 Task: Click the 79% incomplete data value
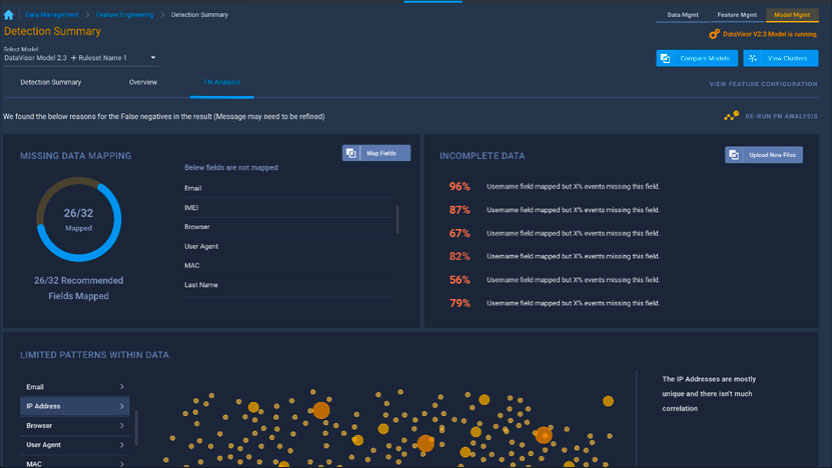point(460,303)
